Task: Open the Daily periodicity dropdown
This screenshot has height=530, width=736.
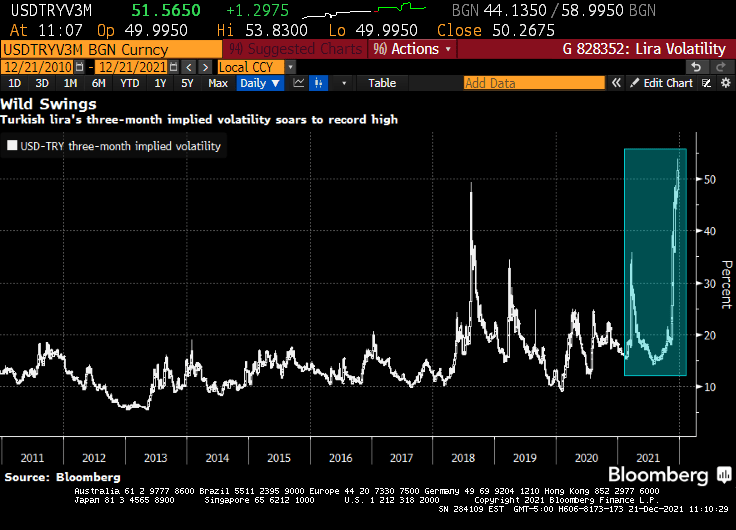Action: point(260,83)
